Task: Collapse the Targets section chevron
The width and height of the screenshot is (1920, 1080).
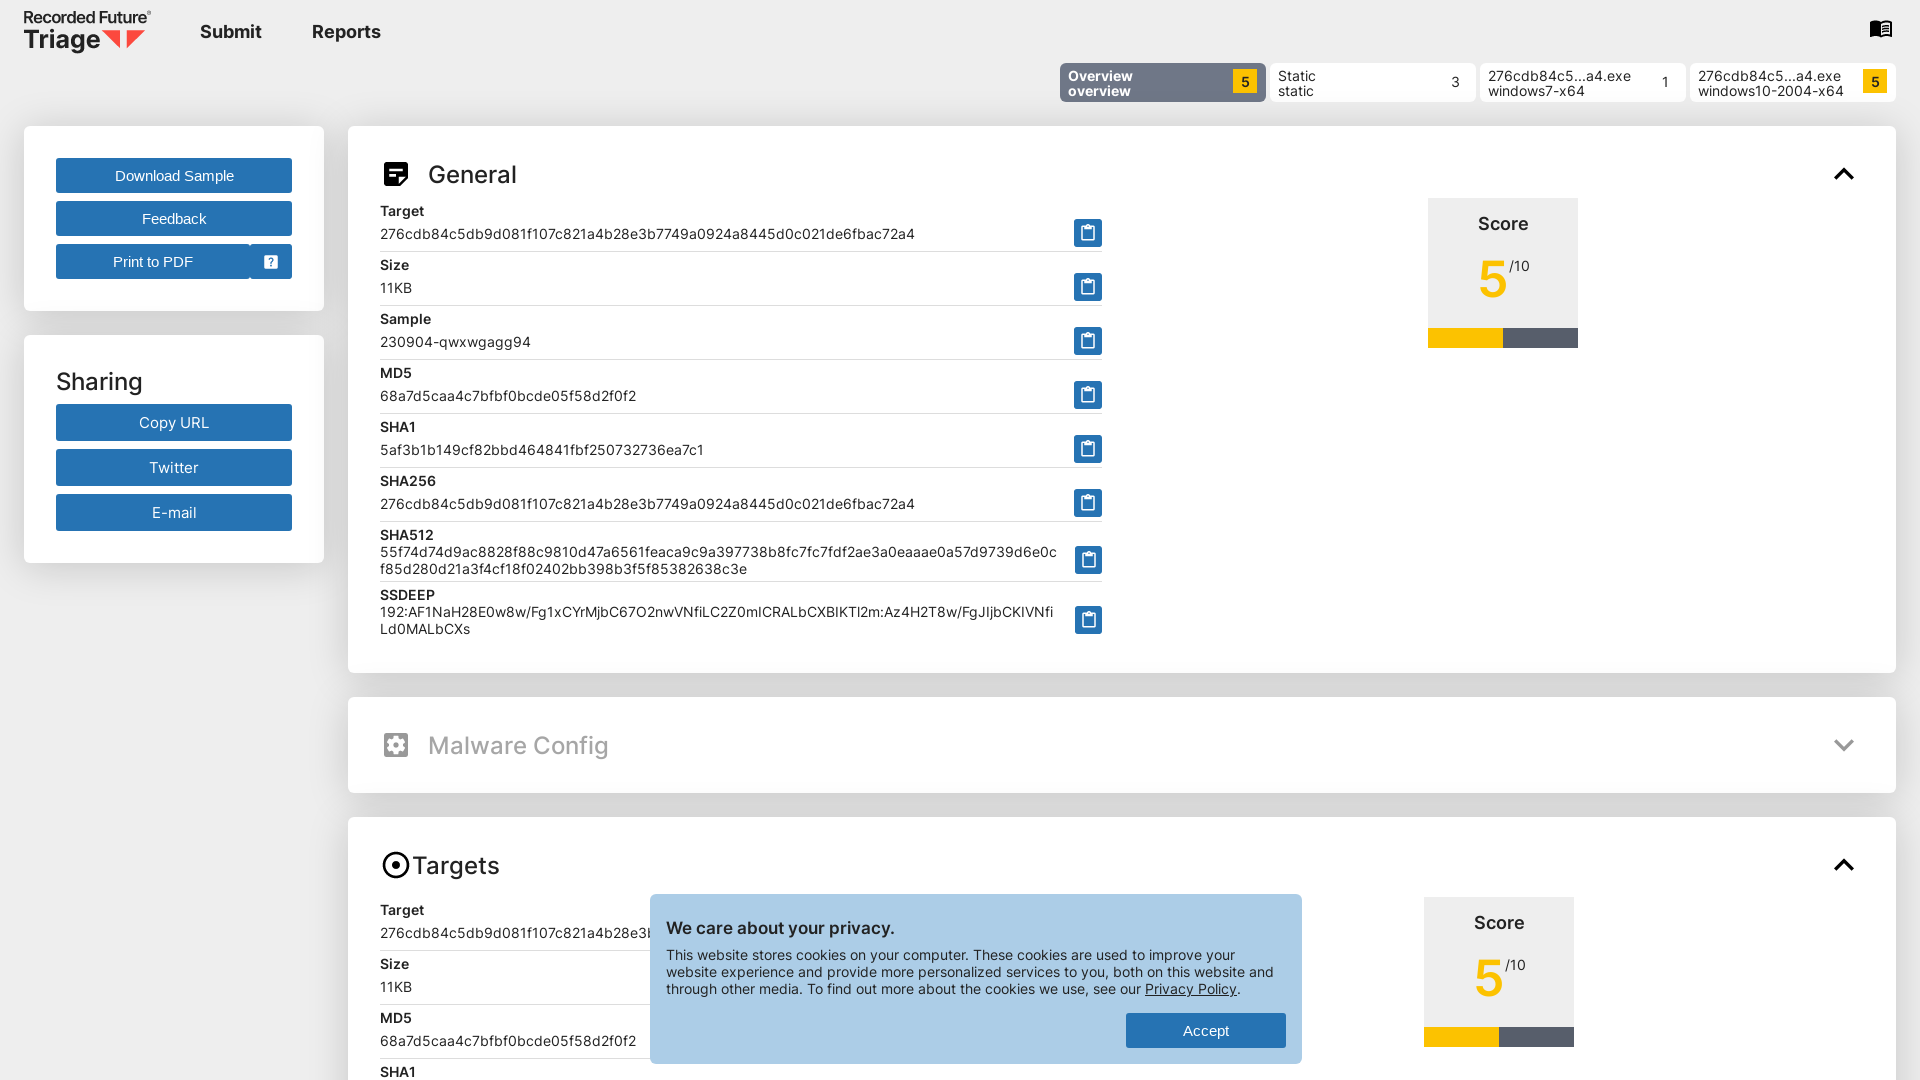Action: point(1844,865)
